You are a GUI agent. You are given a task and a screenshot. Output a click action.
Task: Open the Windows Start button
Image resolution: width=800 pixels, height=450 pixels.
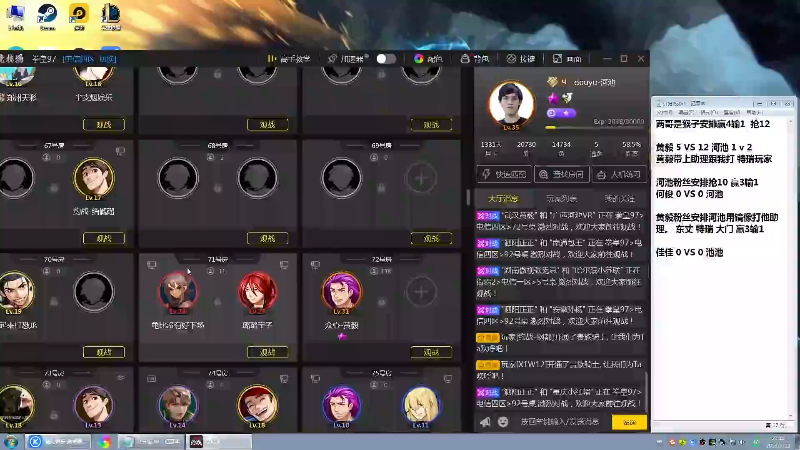[11, 441]
